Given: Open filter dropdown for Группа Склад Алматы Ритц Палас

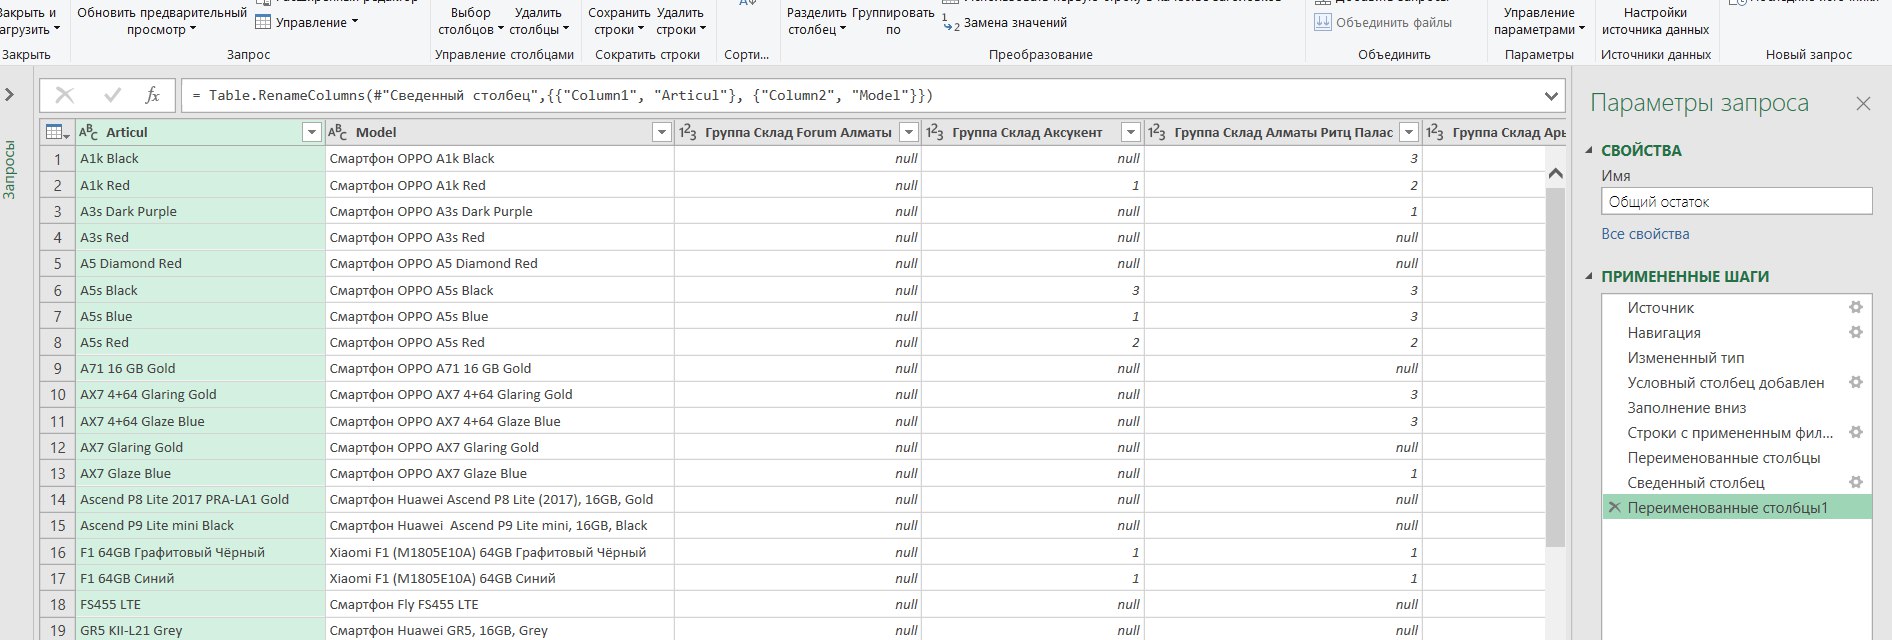Looking at the screenshot, I should 1409,132.
